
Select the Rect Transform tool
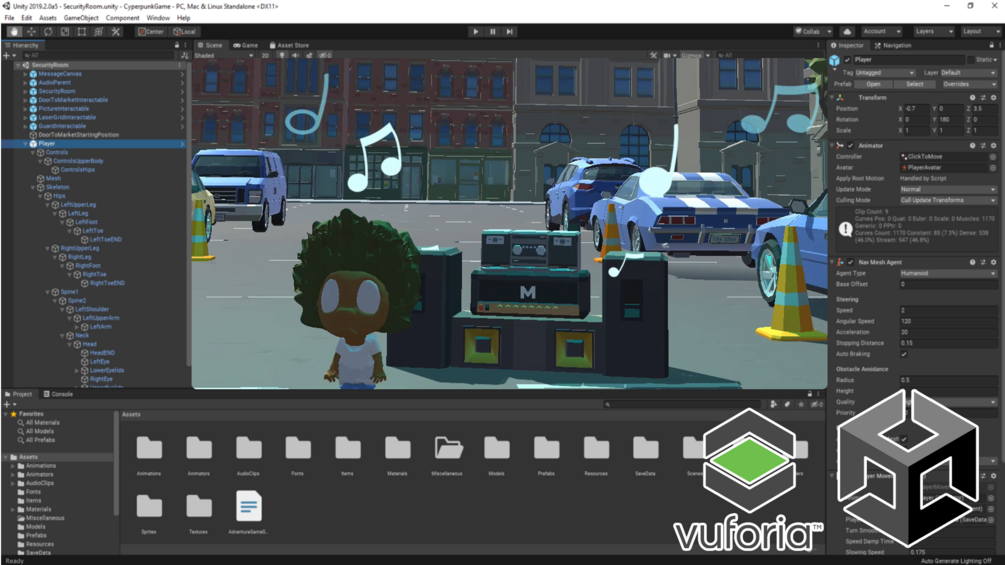[81, 31]
